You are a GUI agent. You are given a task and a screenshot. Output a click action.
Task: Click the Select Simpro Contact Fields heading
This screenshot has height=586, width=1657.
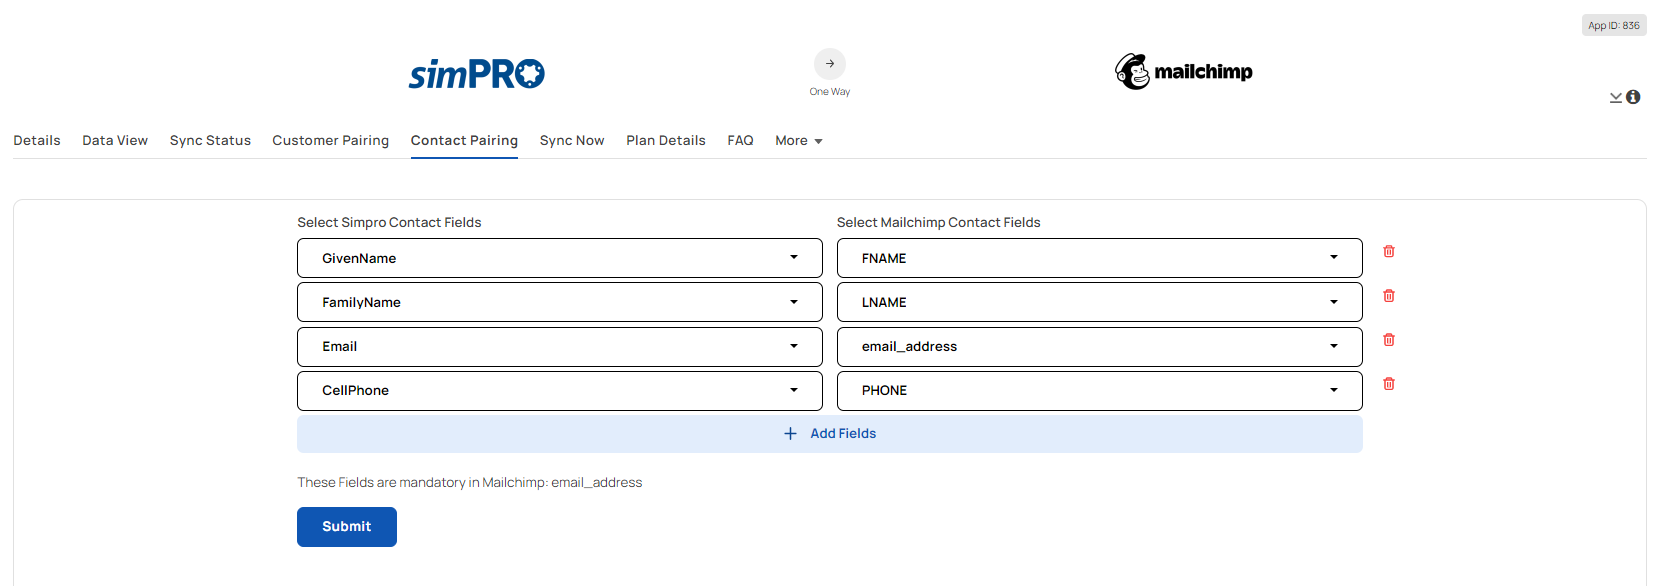[389, 222]
